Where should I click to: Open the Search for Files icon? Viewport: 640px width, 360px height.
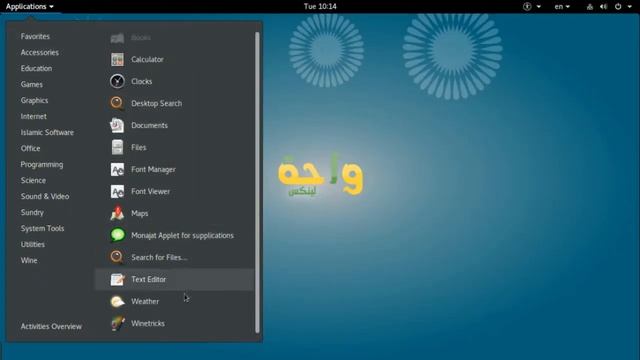pyautogui.click(x=118, y=257)
